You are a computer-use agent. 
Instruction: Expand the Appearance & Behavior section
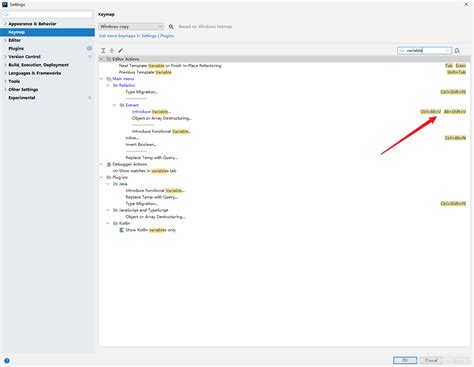click(x=5, y=24)
